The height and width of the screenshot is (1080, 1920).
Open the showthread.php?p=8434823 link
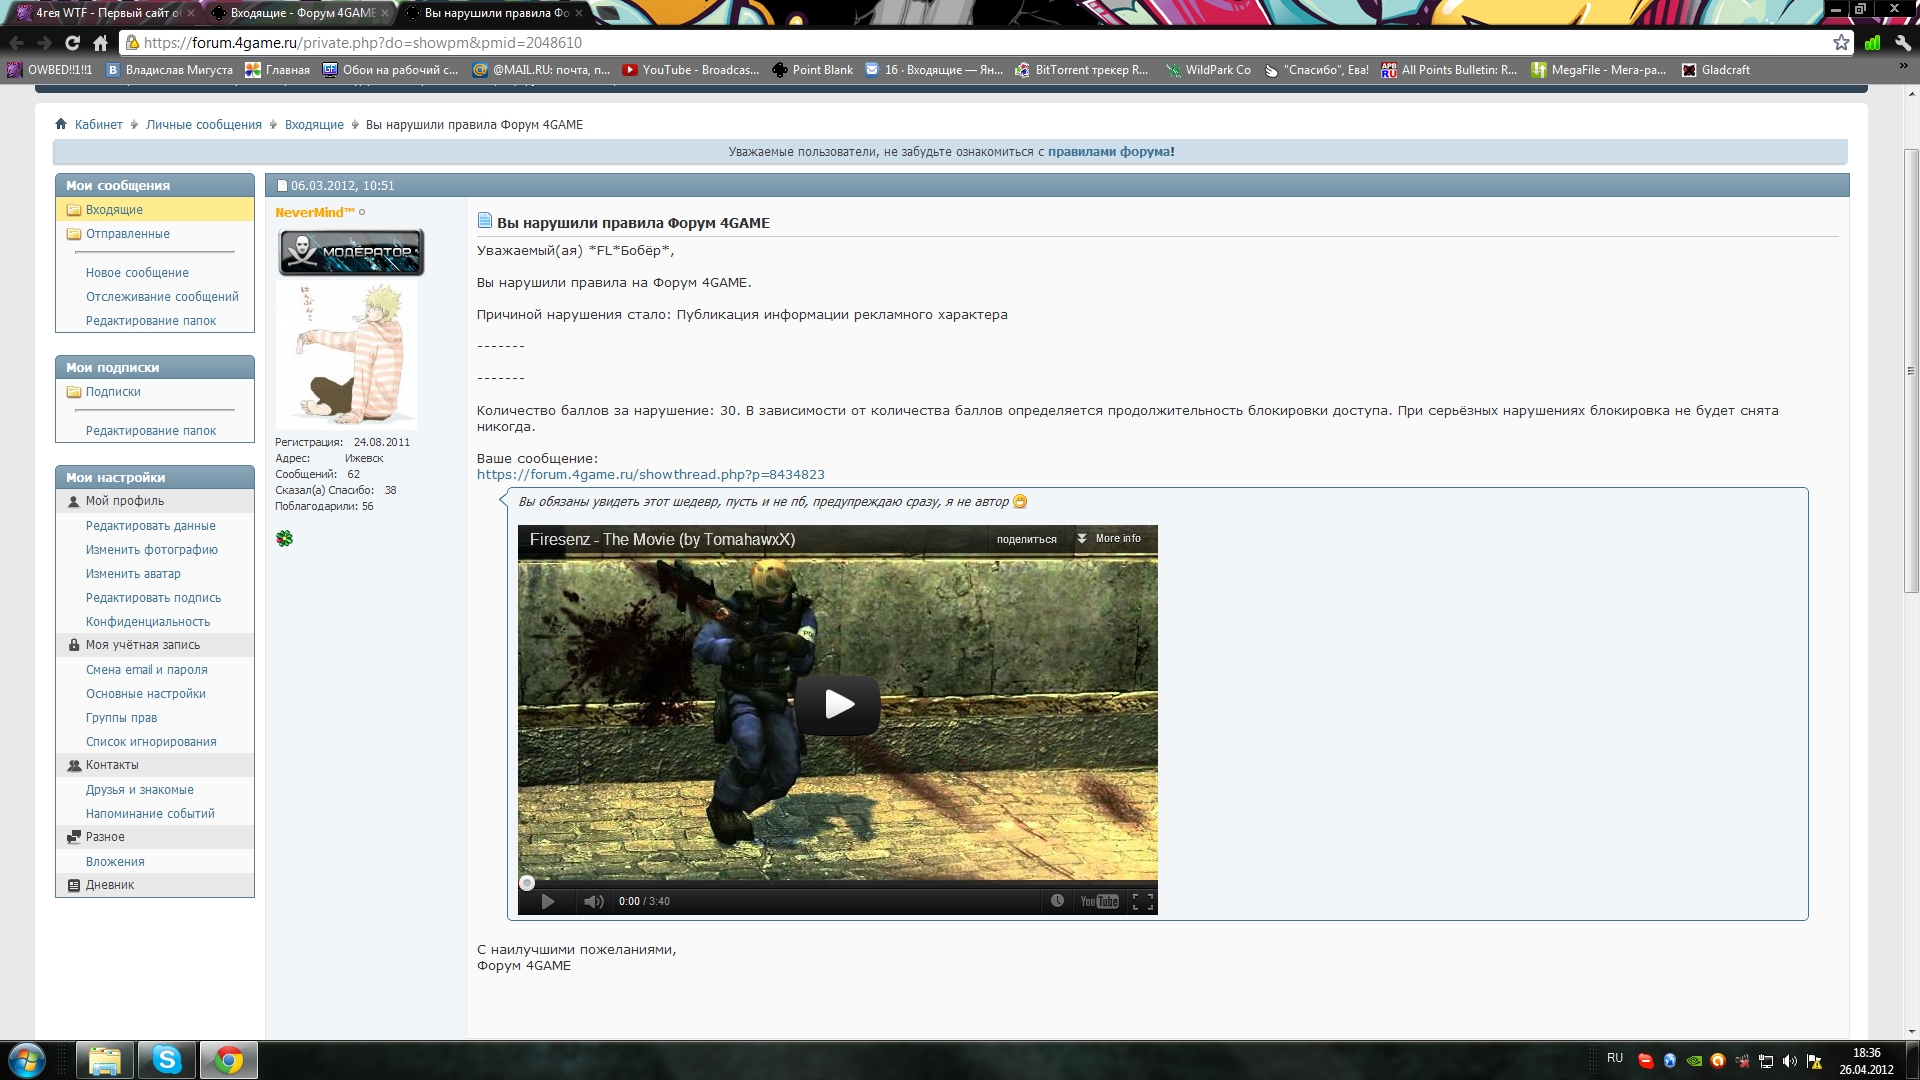[x=650, y=475]
